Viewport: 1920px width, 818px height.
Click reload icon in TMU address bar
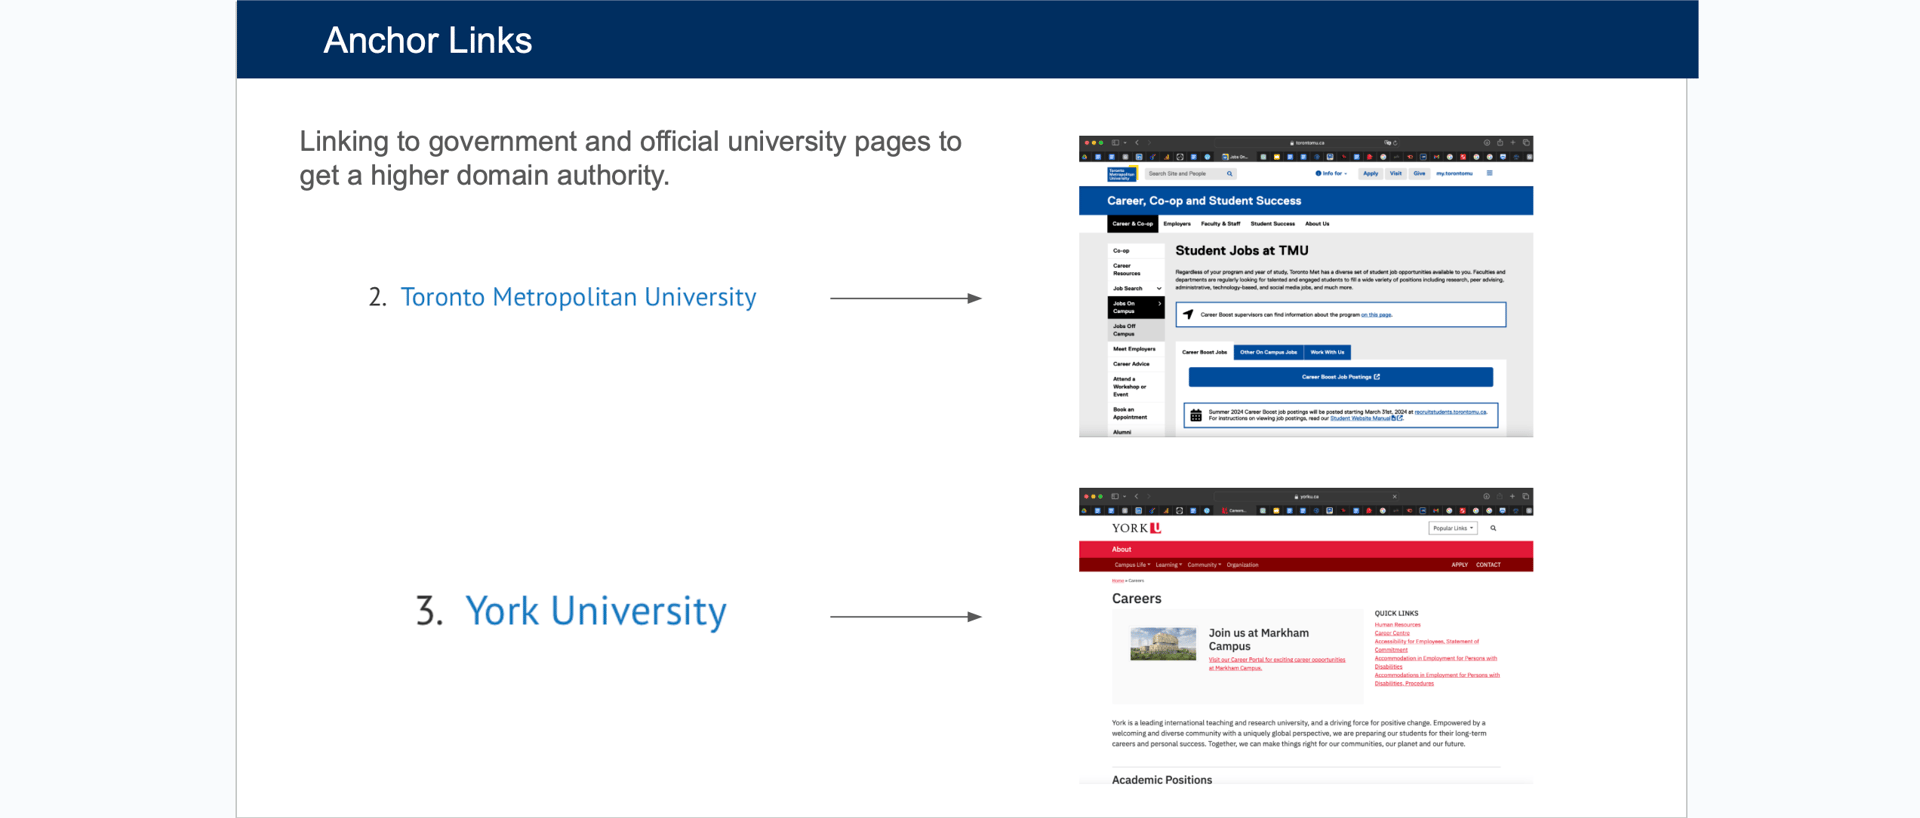tap(1395, 143)
